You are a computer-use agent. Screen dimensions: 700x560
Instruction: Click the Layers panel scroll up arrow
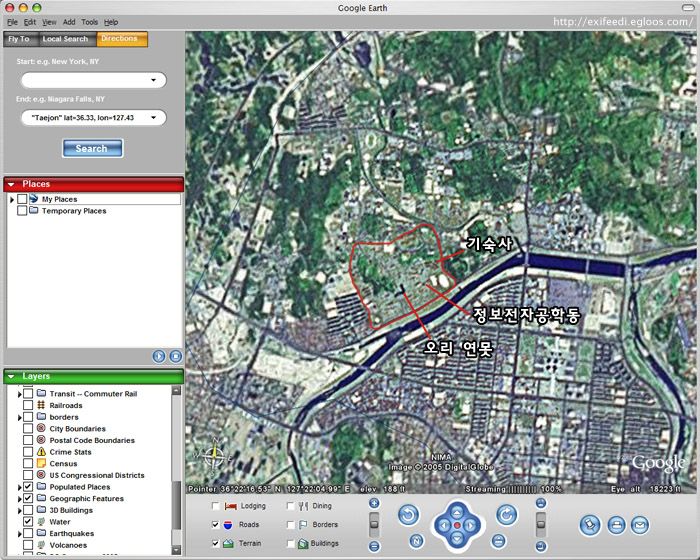point(176,391)
